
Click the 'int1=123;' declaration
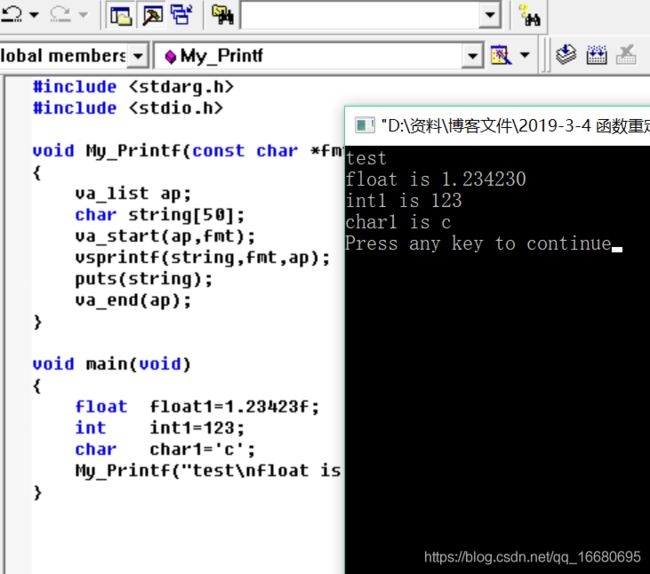197,428
